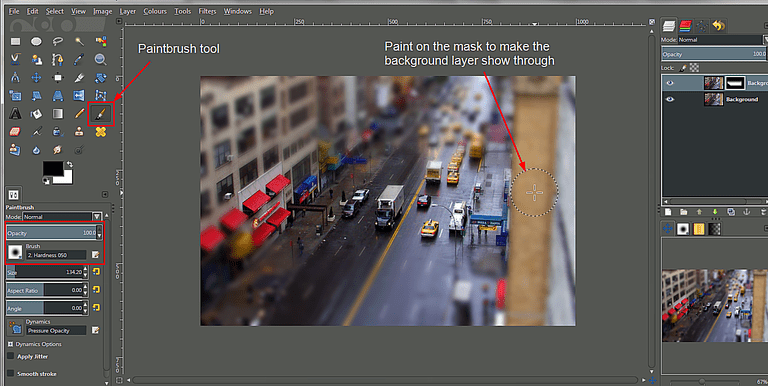Screen dimensions: 768x386
Task: Open the Paintbrush Mode dropdown
Action: click(x=62, y=217)
